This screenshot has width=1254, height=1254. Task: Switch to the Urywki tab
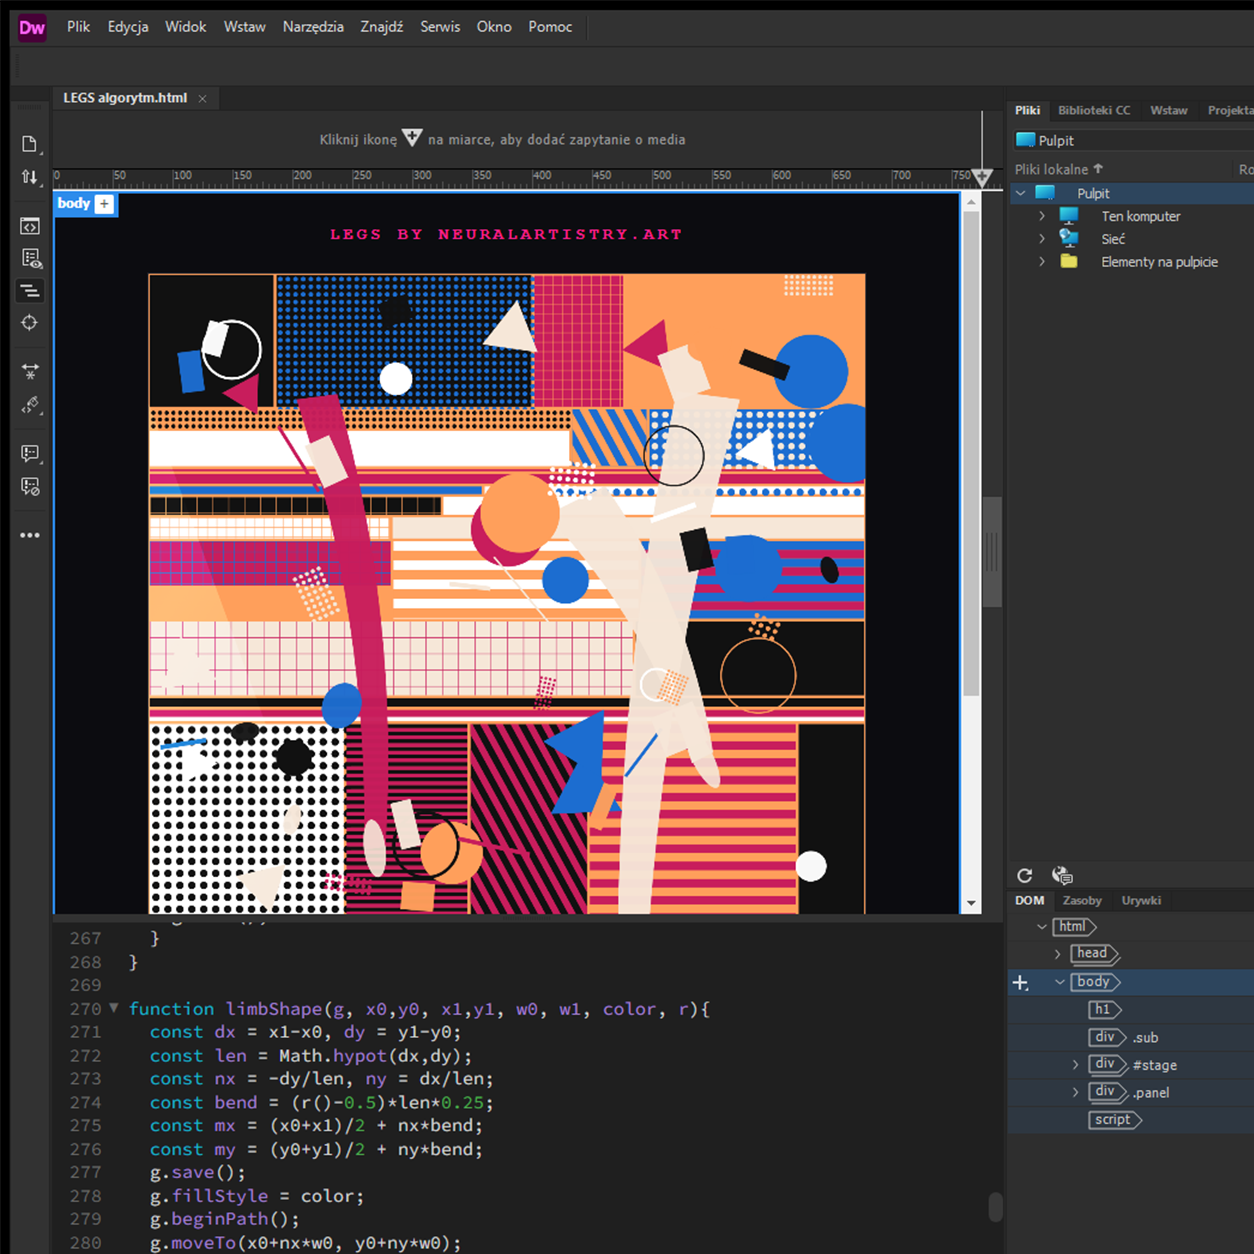click(1141, 900)
